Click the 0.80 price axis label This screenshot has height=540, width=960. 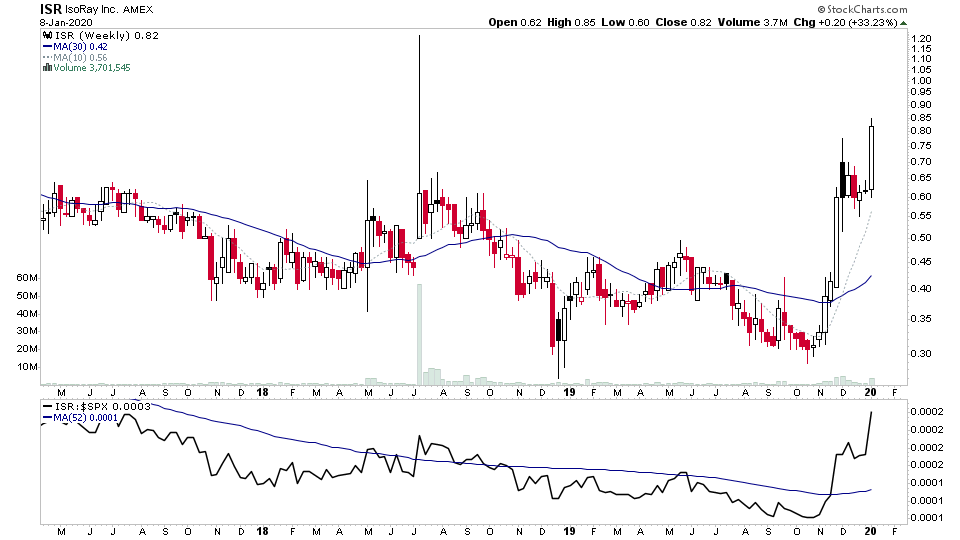pyautogui.click(x=921, y=131)
